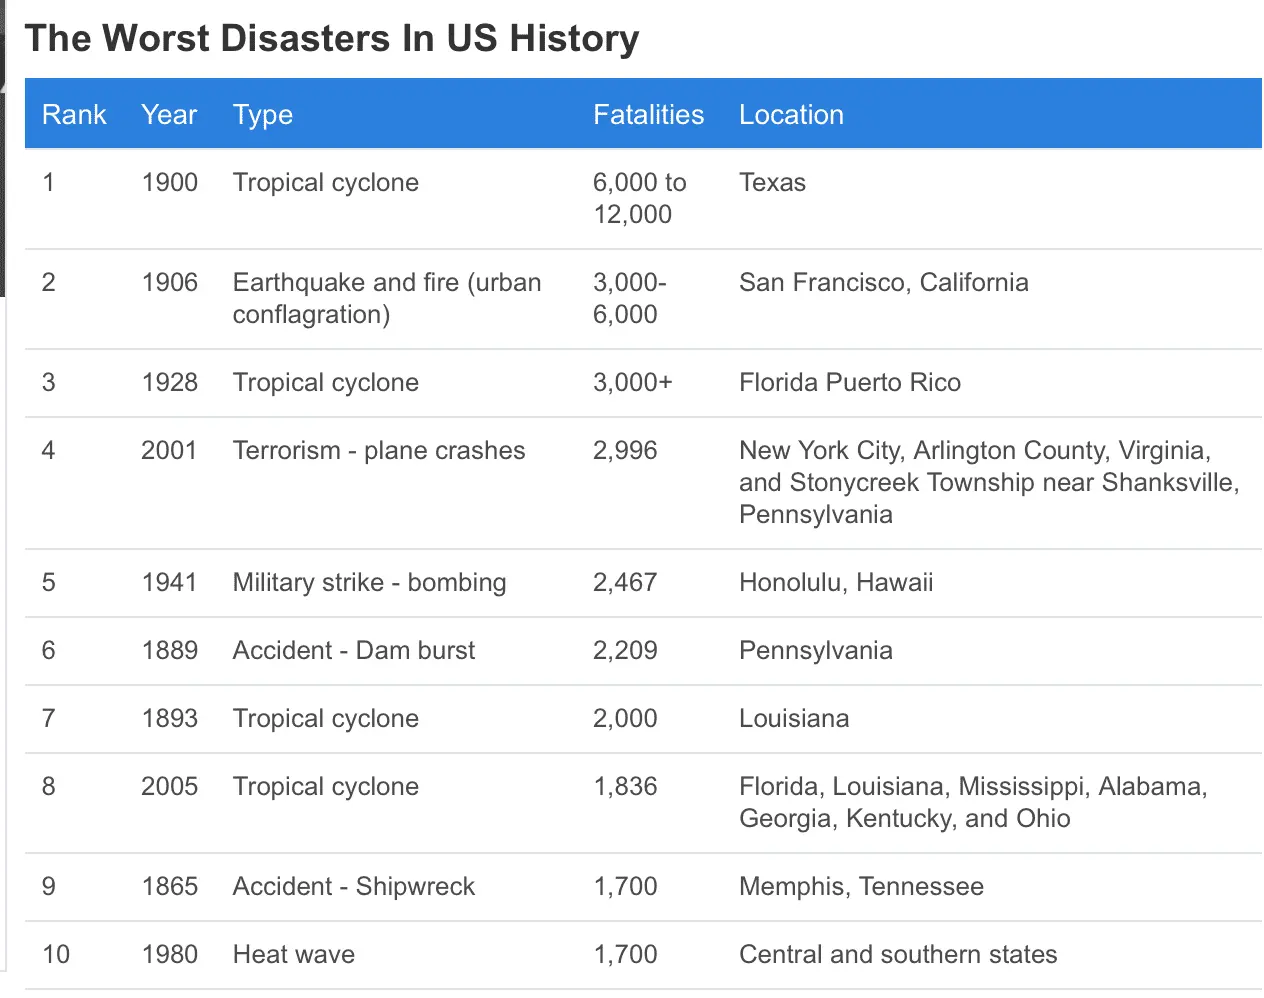Screen dimensions: 1264x998
Task: Click the 'Terrorism - plane crashes' cell
Action: point(379,451)
